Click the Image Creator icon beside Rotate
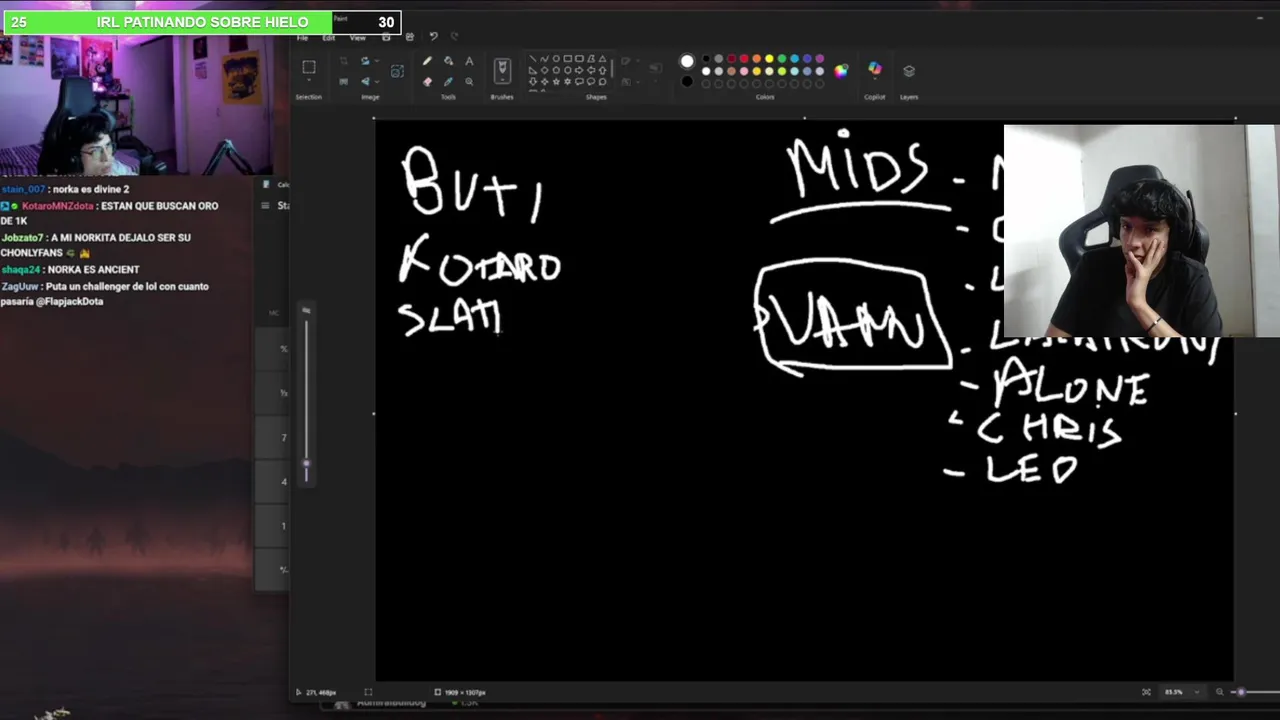This screenshot has width=1280, height=720. (397, 71)
